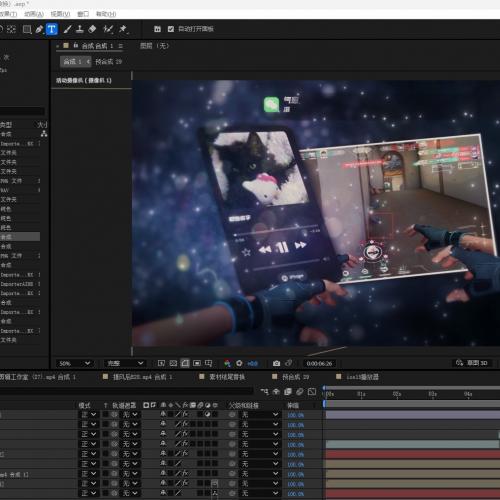The width and height of the screenshot is (500, 500).
Task: Toggle the transparency grid below the viewer
Action: [173, 363]
